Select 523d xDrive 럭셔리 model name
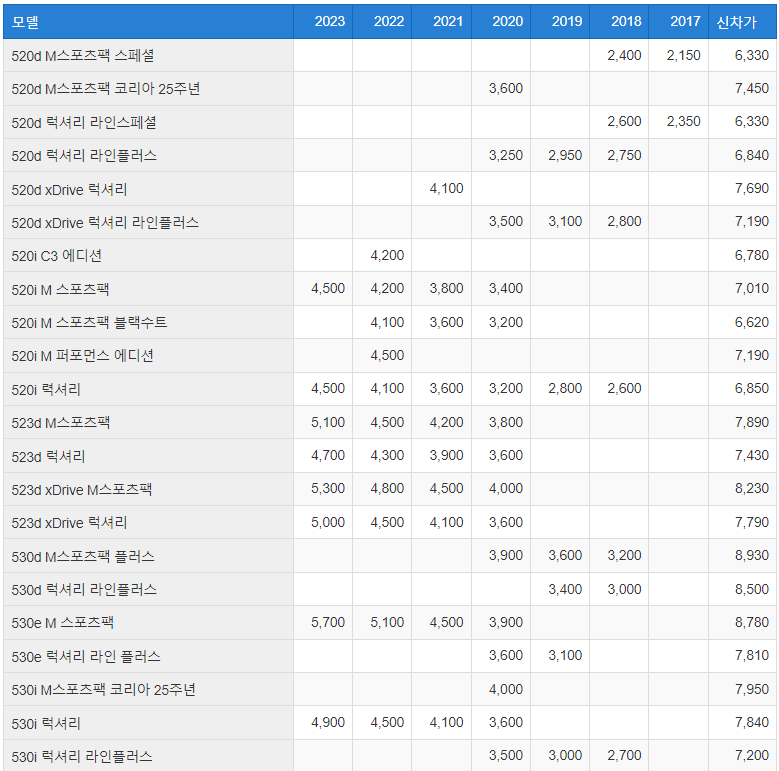 [x=69, y=523]
